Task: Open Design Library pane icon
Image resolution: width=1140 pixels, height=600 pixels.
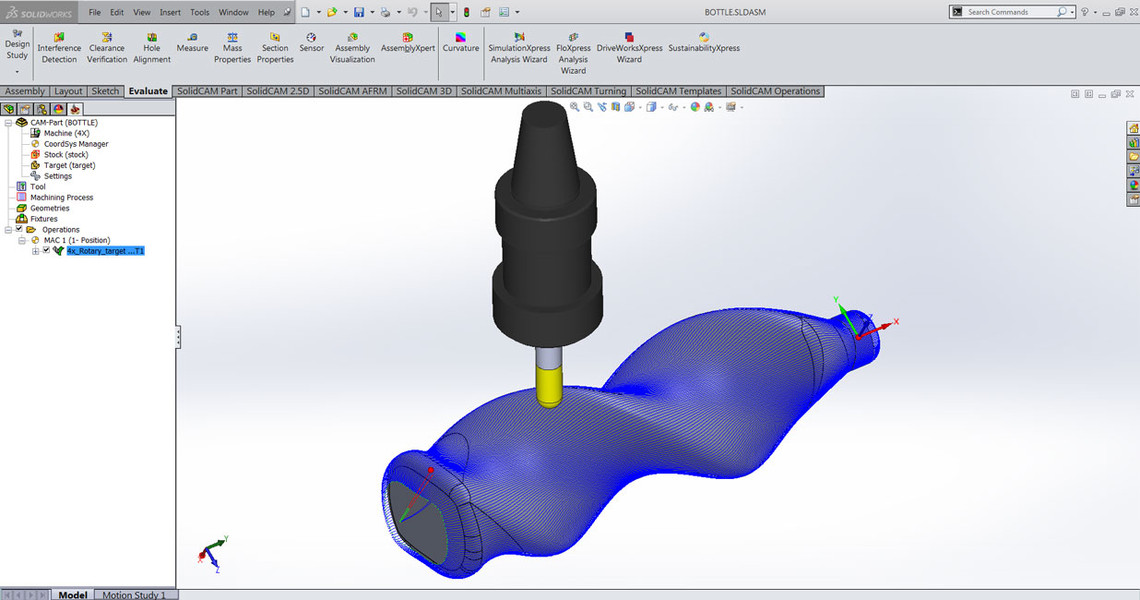Action: [x=1133, y=143]
